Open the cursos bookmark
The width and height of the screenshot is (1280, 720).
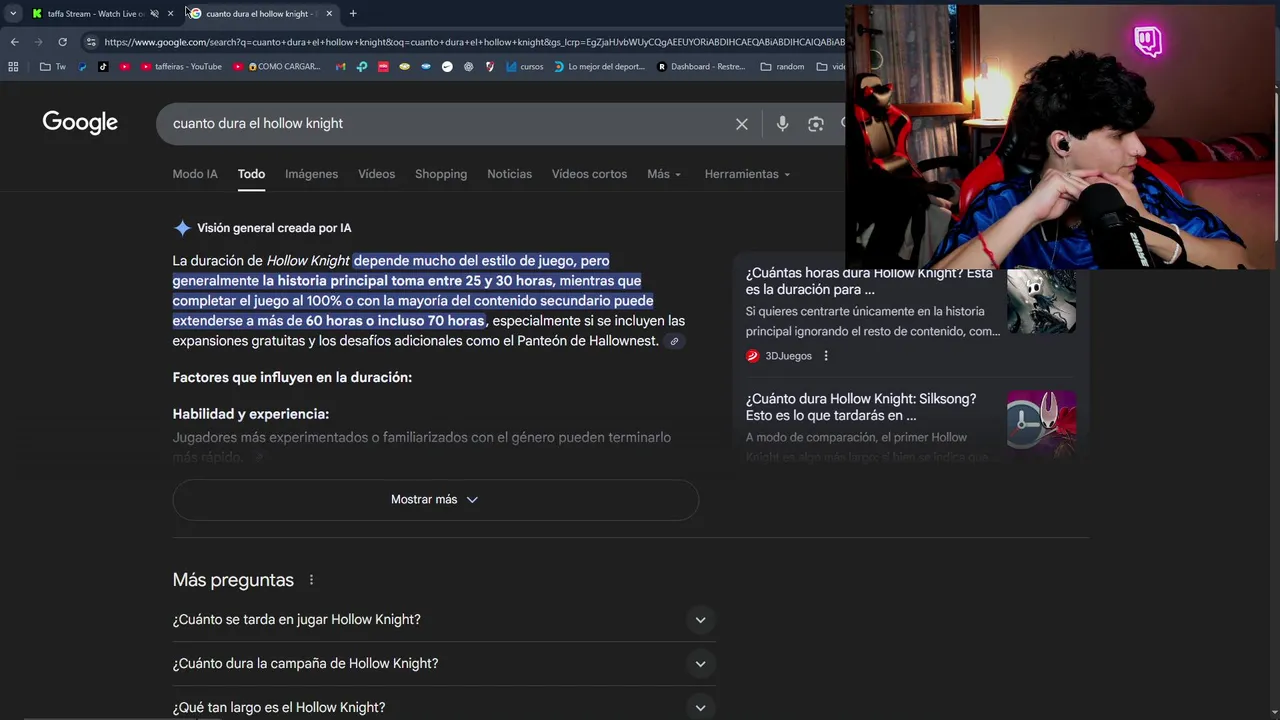524,67
